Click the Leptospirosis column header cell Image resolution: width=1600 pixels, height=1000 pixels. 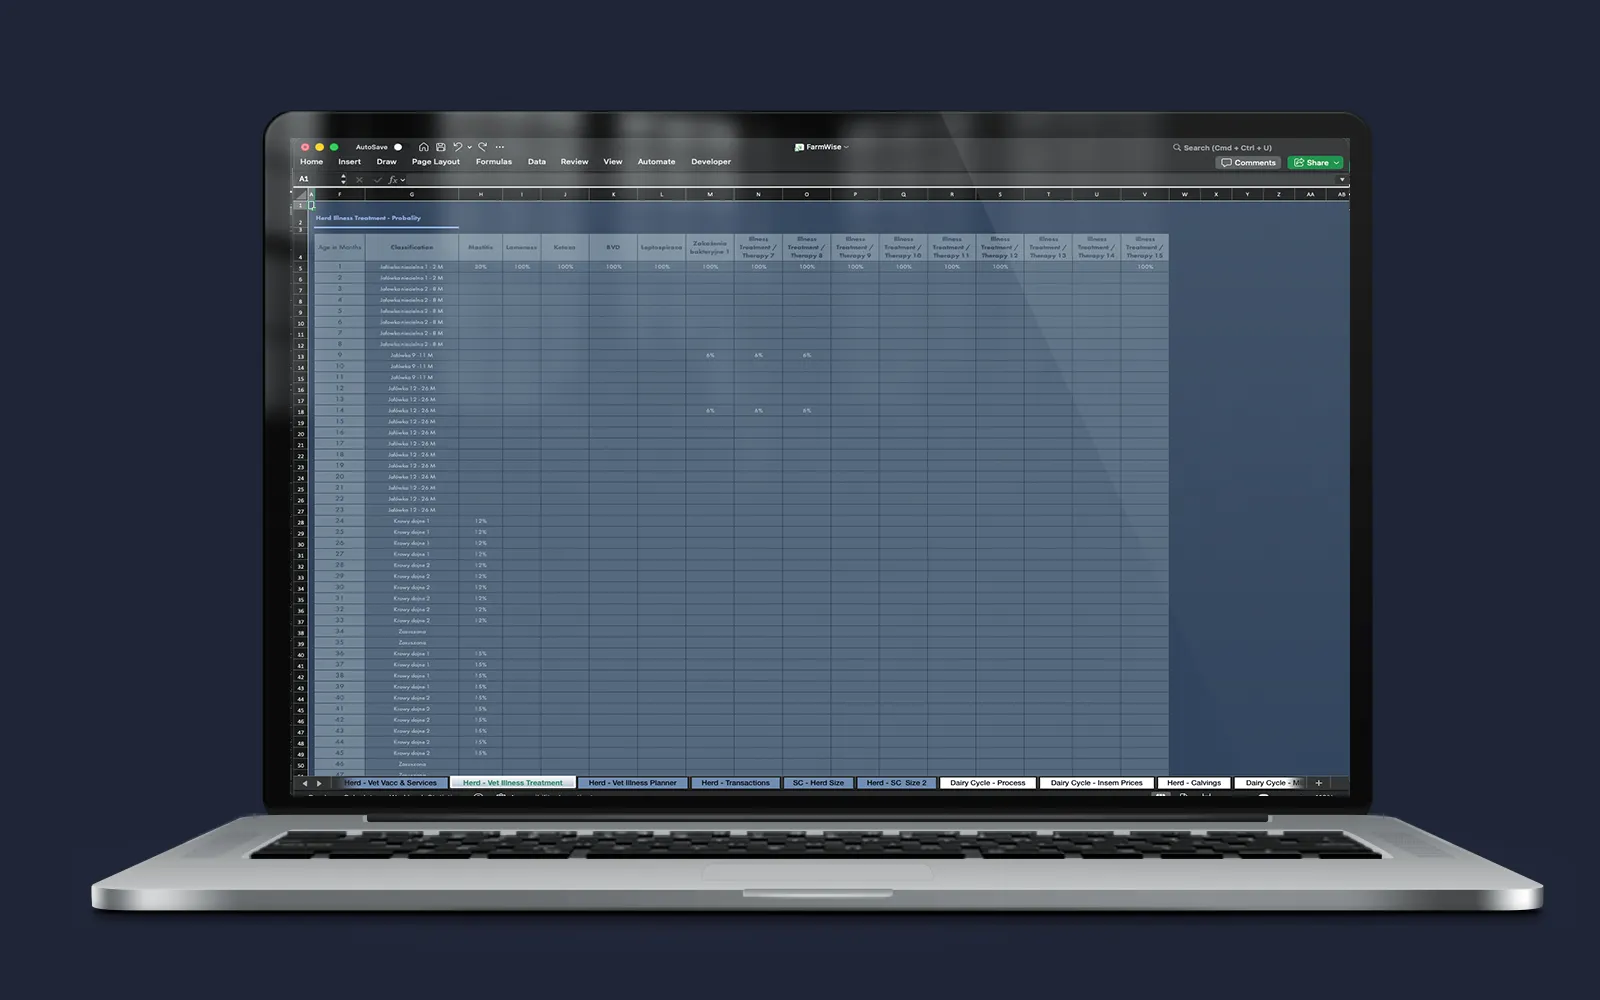point(661,247)
